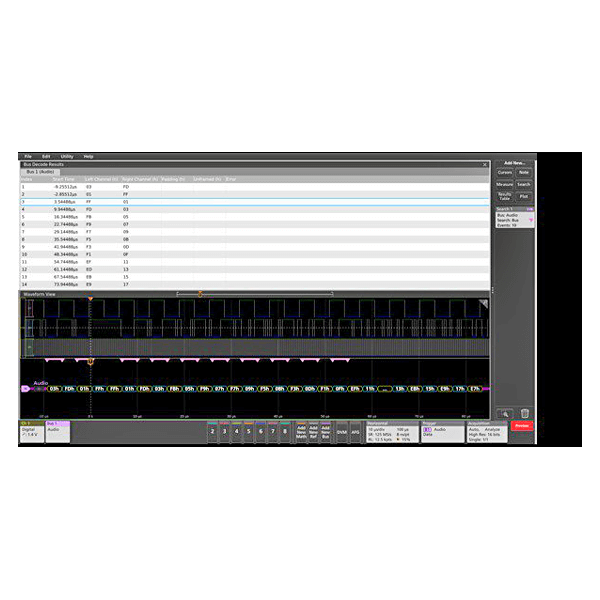
Task: Click the Right Channel column header
Action: pyautogui.click(x=140, y=179)
